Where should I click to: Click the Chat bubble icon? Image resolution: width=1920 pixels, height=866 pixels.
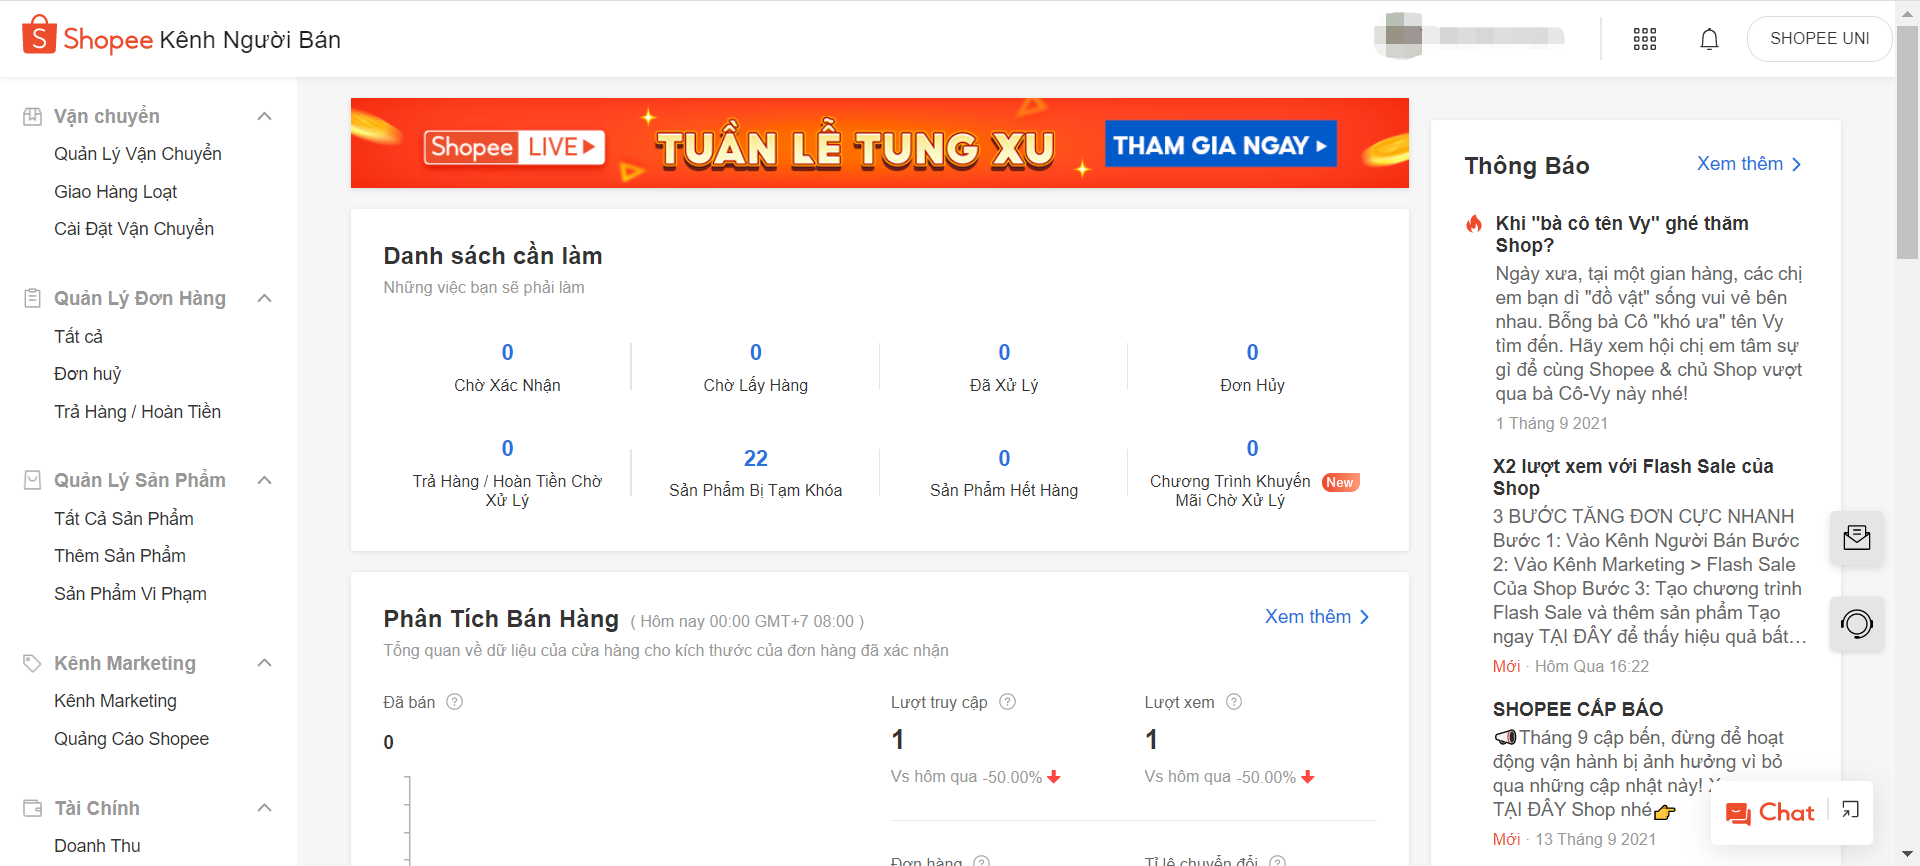point(1738,813)
